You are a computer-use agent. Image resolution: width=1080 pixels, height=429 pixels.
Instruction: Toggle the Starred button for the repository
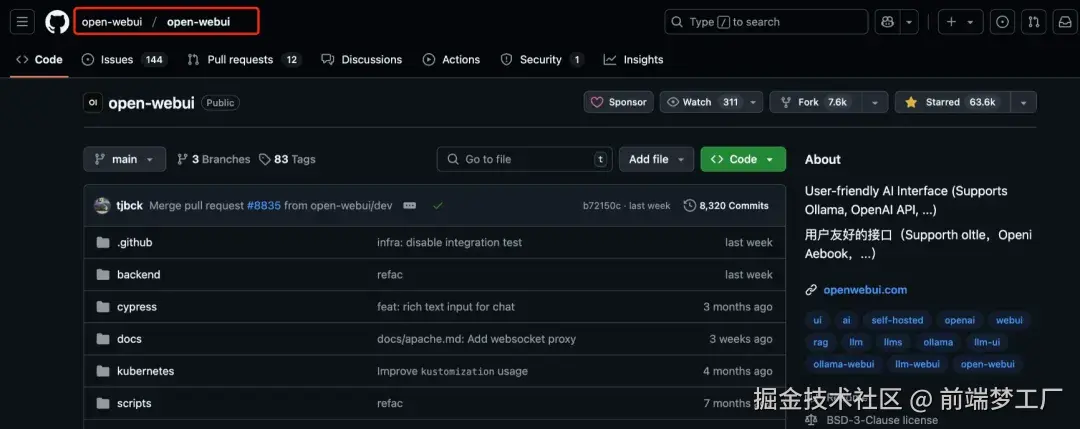(951, 102)
